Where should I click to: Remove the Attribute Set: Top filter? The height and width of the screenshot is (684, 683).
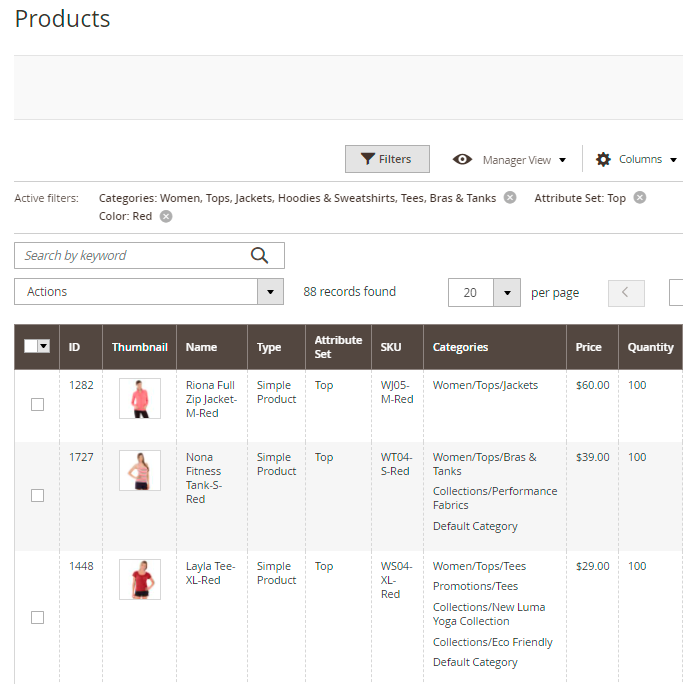(640, 198)
